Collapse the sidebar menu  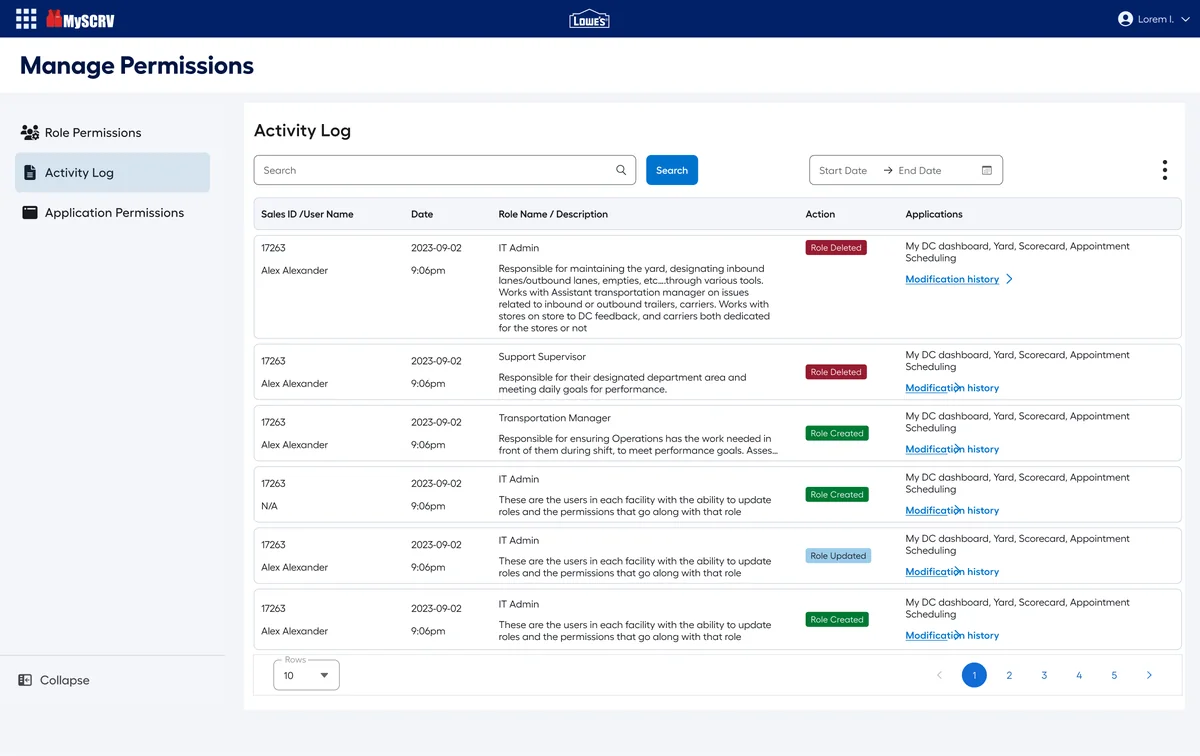pyautogui.click(x=54, y=680)
